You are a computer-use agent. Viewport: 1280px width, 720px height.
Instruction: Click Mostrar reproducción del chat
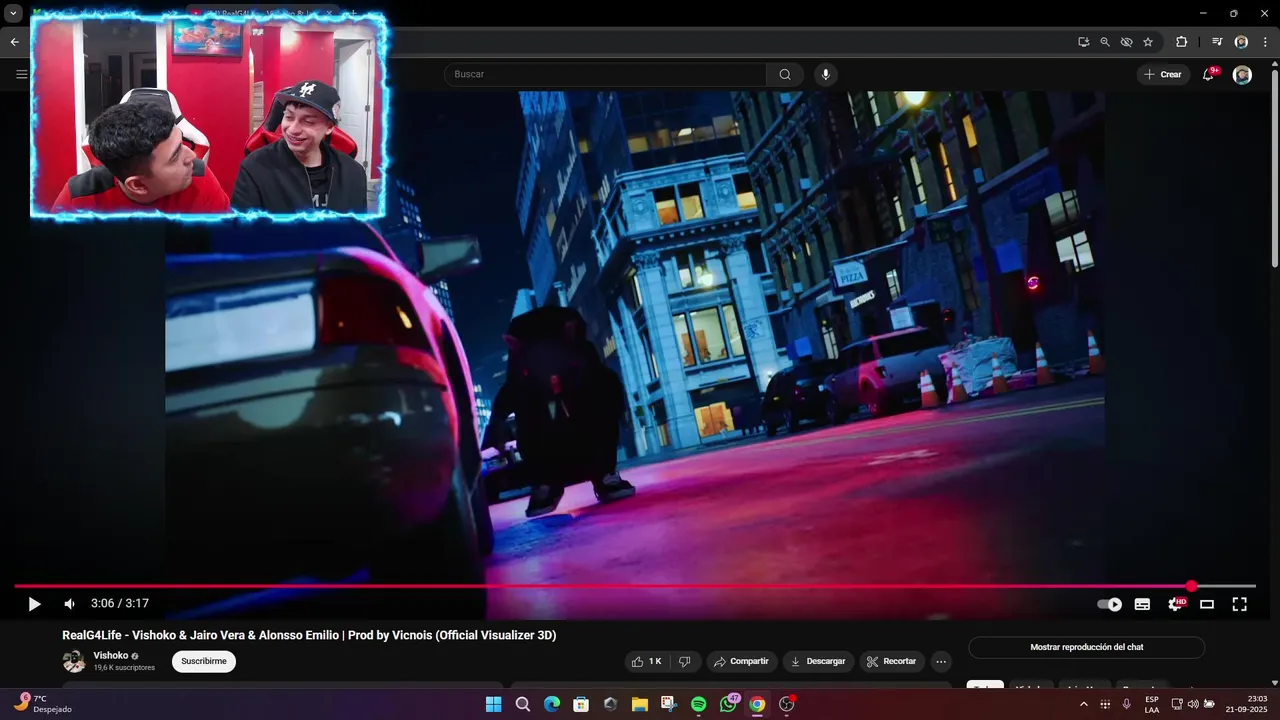1087,647
